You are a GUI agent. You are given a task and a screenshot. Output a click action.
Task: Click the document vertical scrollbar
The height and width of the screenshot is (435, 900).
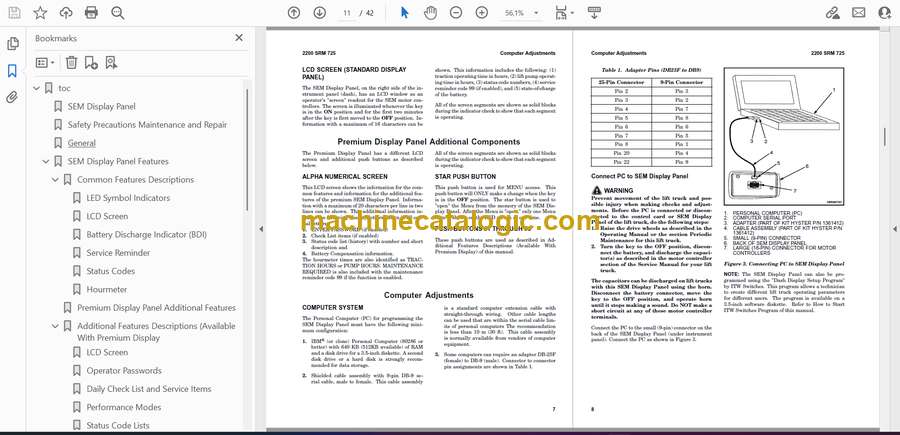point(885,139)
